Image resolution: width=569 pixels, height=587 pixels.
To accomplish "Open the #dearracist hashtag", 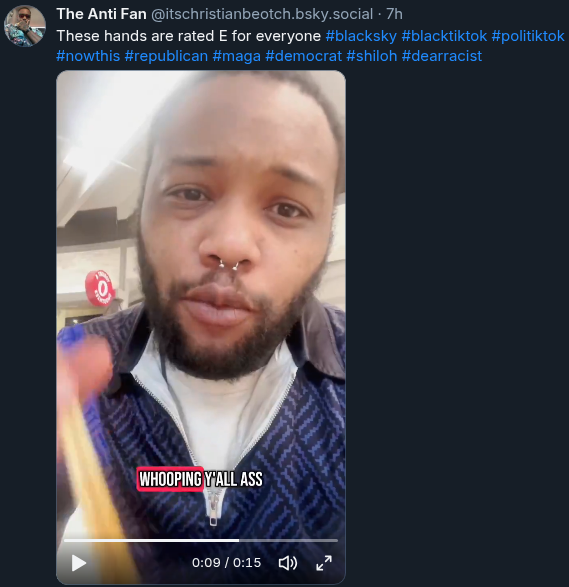I will point(442,56).
